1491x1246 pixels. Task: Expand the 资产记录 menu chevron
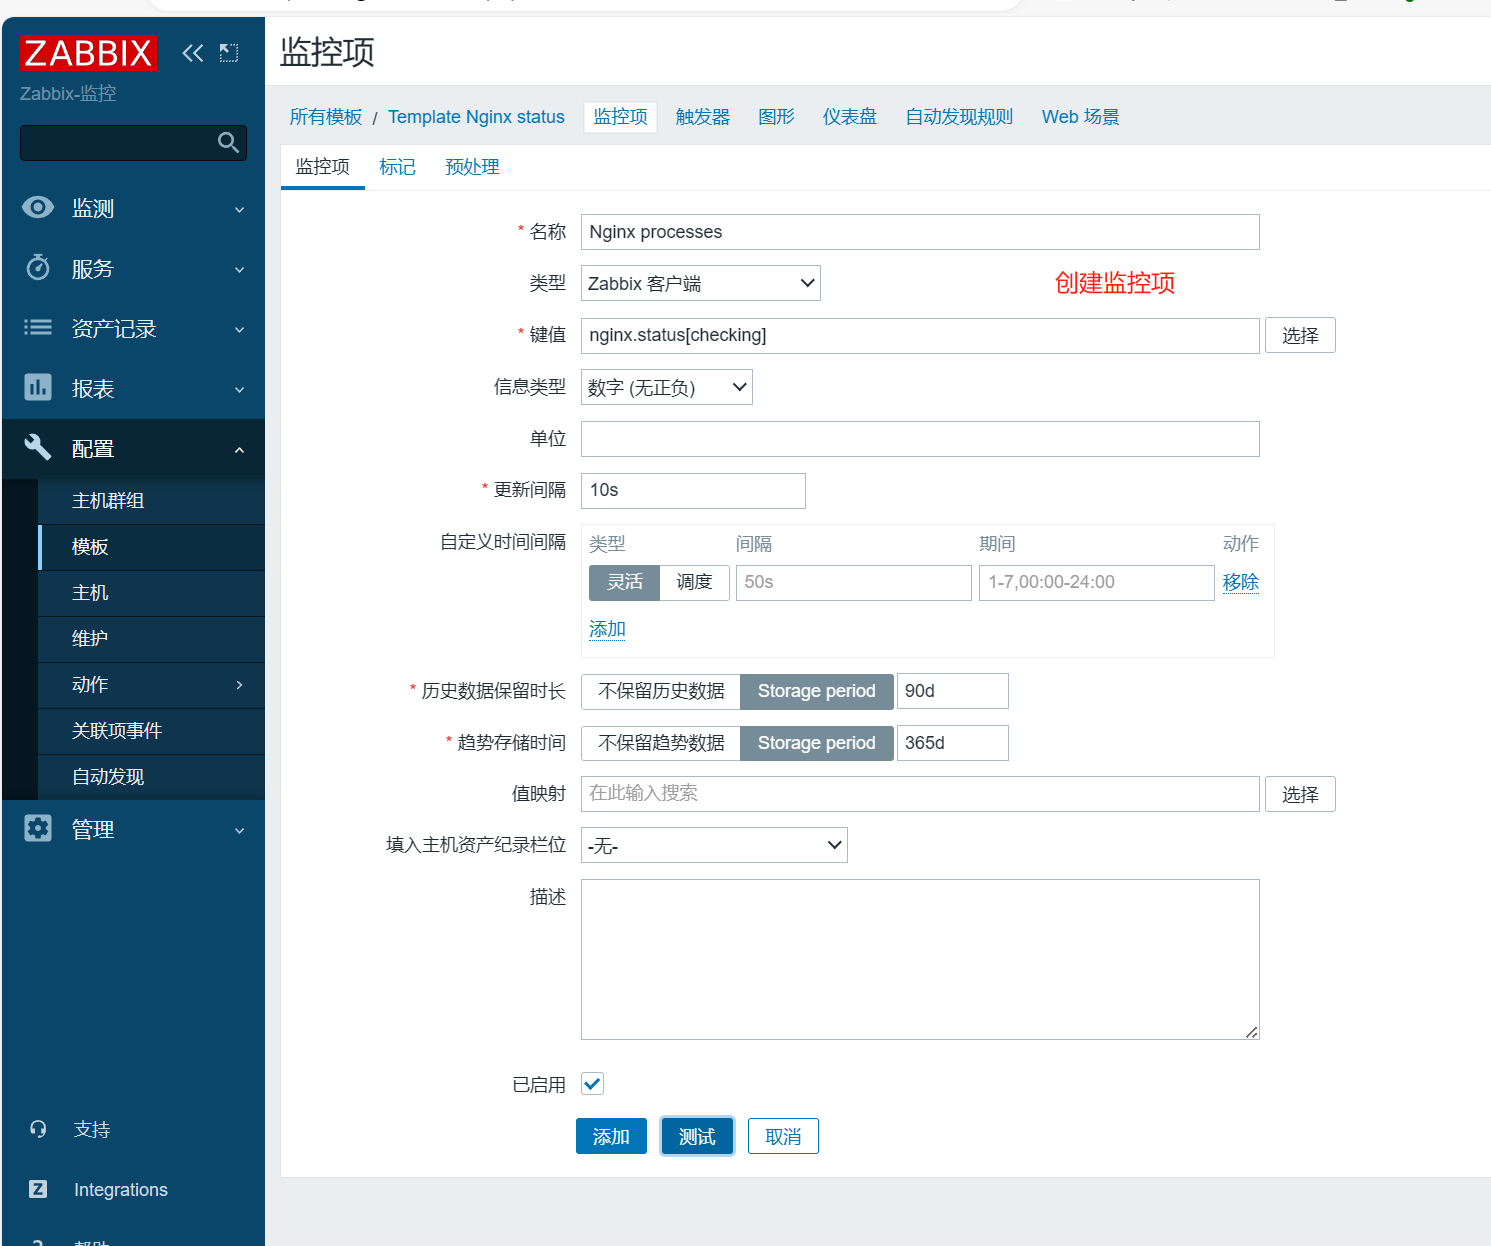(239, 330)
